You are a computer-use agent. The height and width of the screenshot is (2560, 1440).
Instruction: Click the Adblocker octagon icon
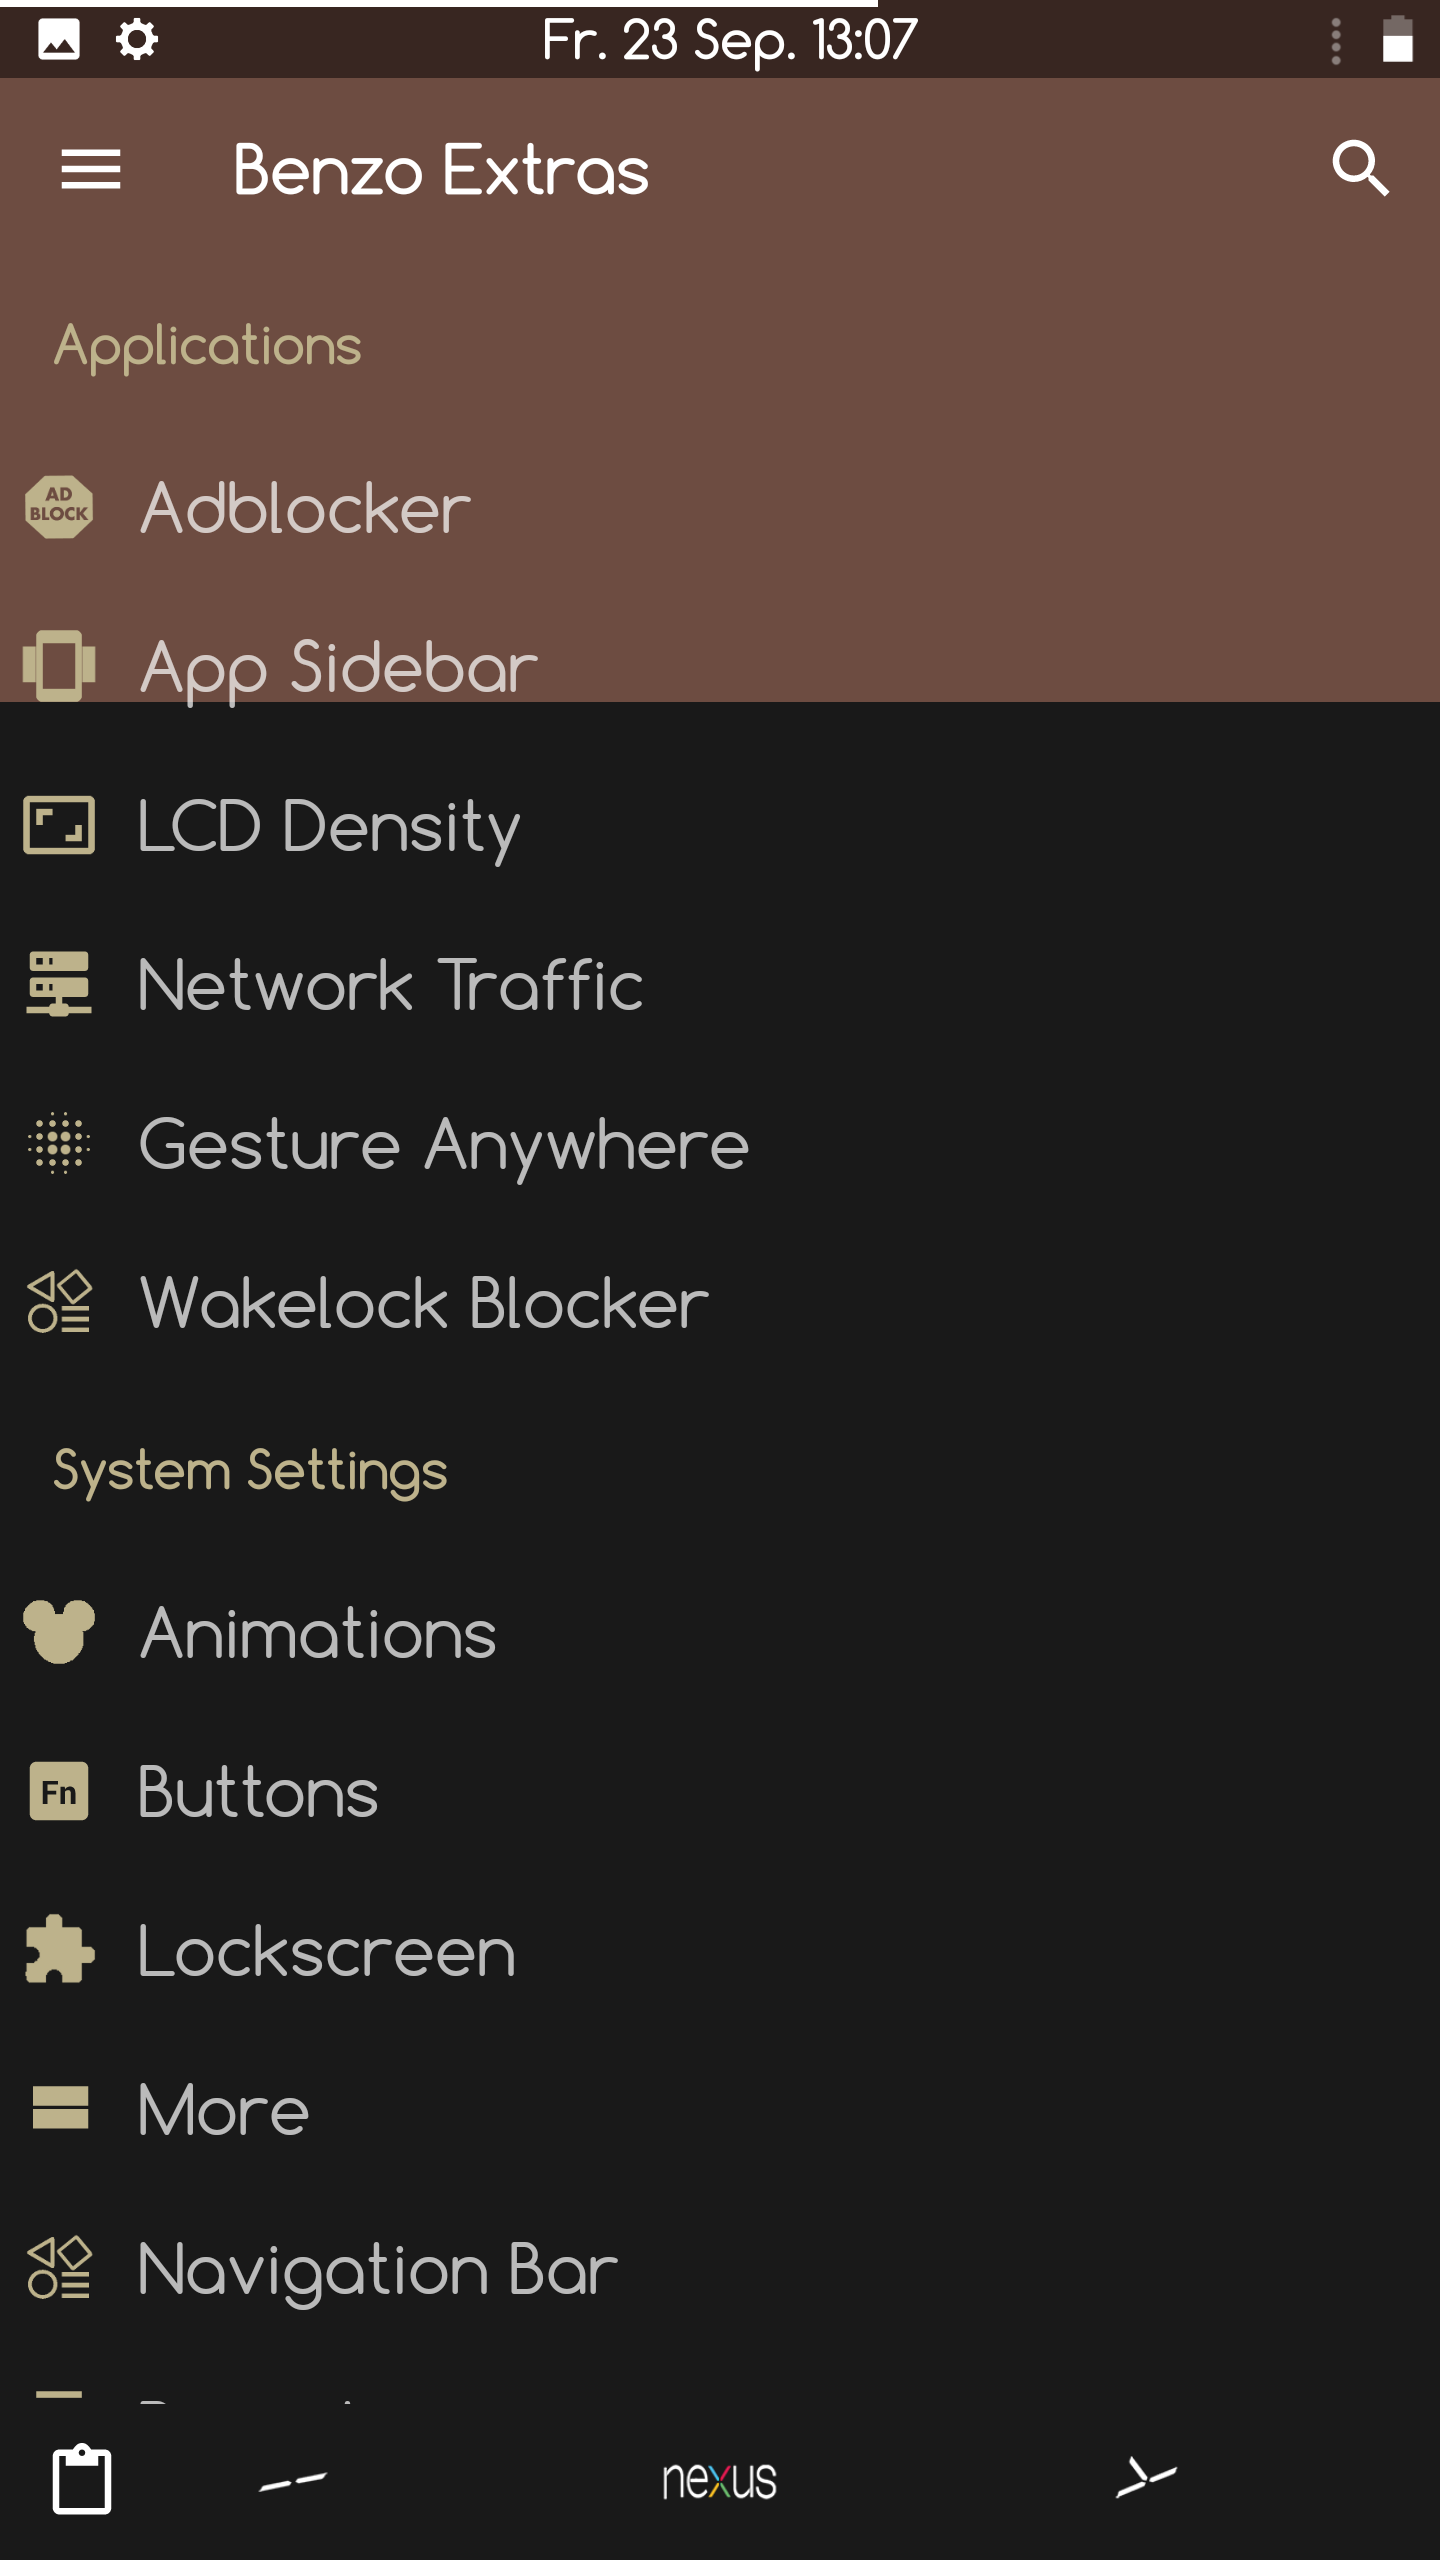pos(59,508)
